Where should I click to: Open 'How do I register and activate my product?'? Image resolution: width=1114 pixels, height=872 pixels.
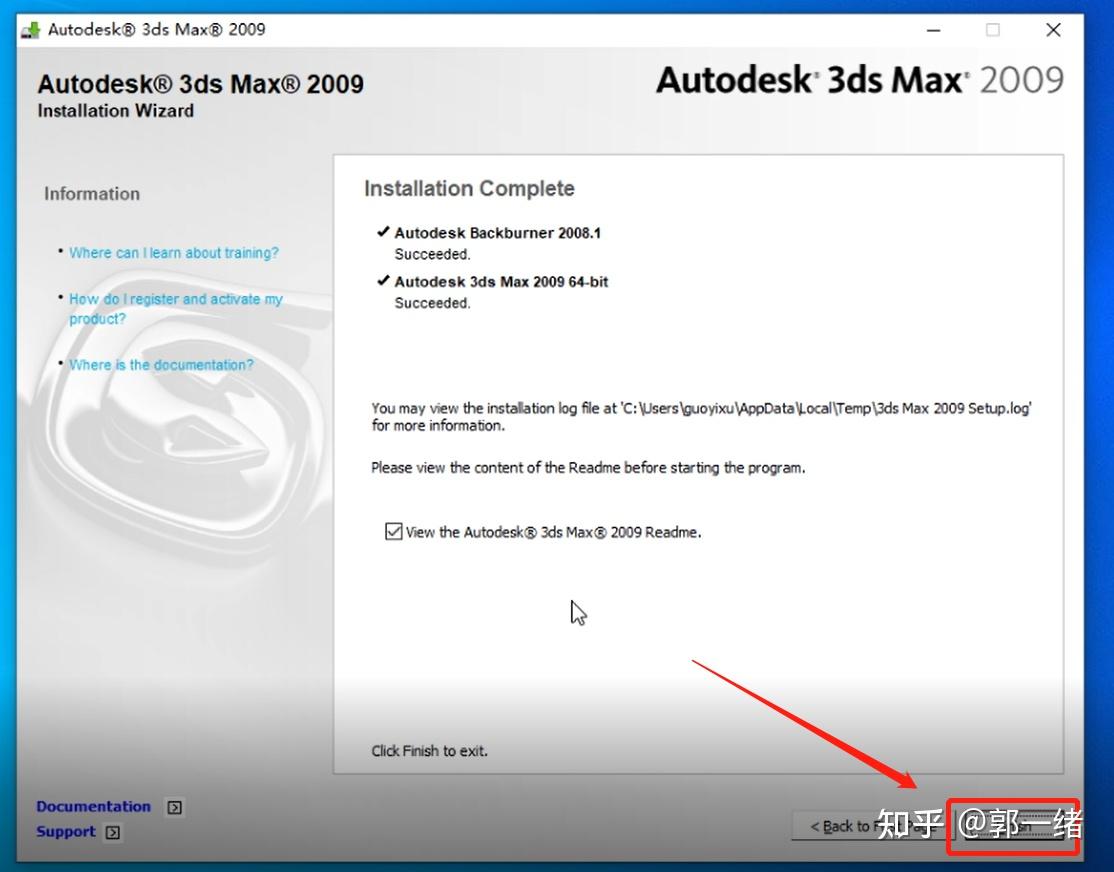point(175,308)
